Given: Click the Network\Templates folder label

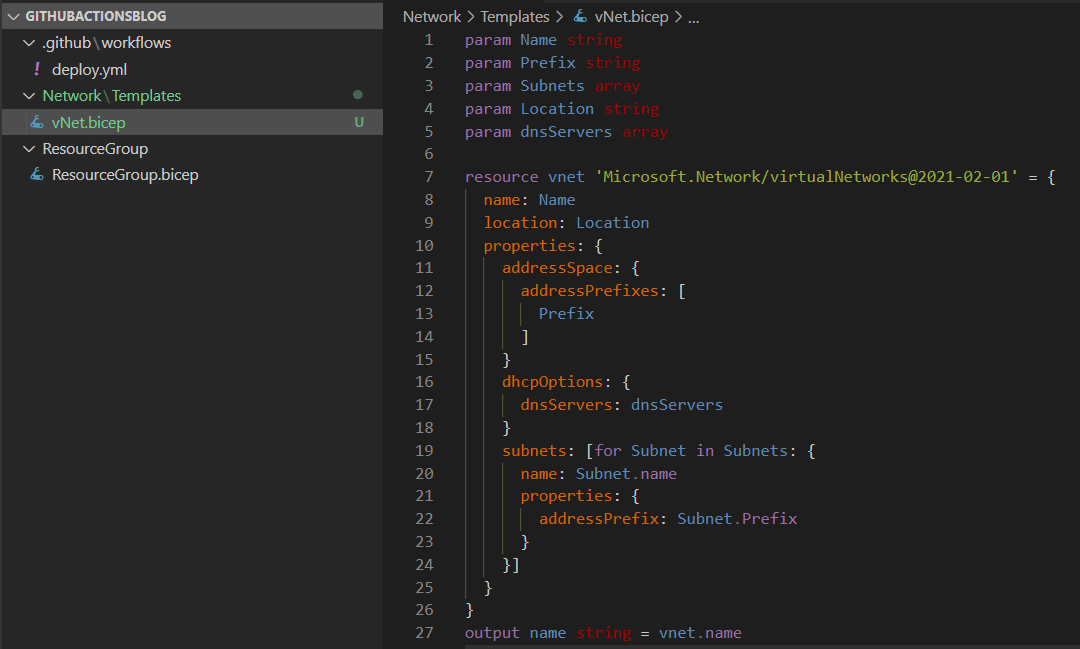Looking at the screenshot, I should (112, 96).
